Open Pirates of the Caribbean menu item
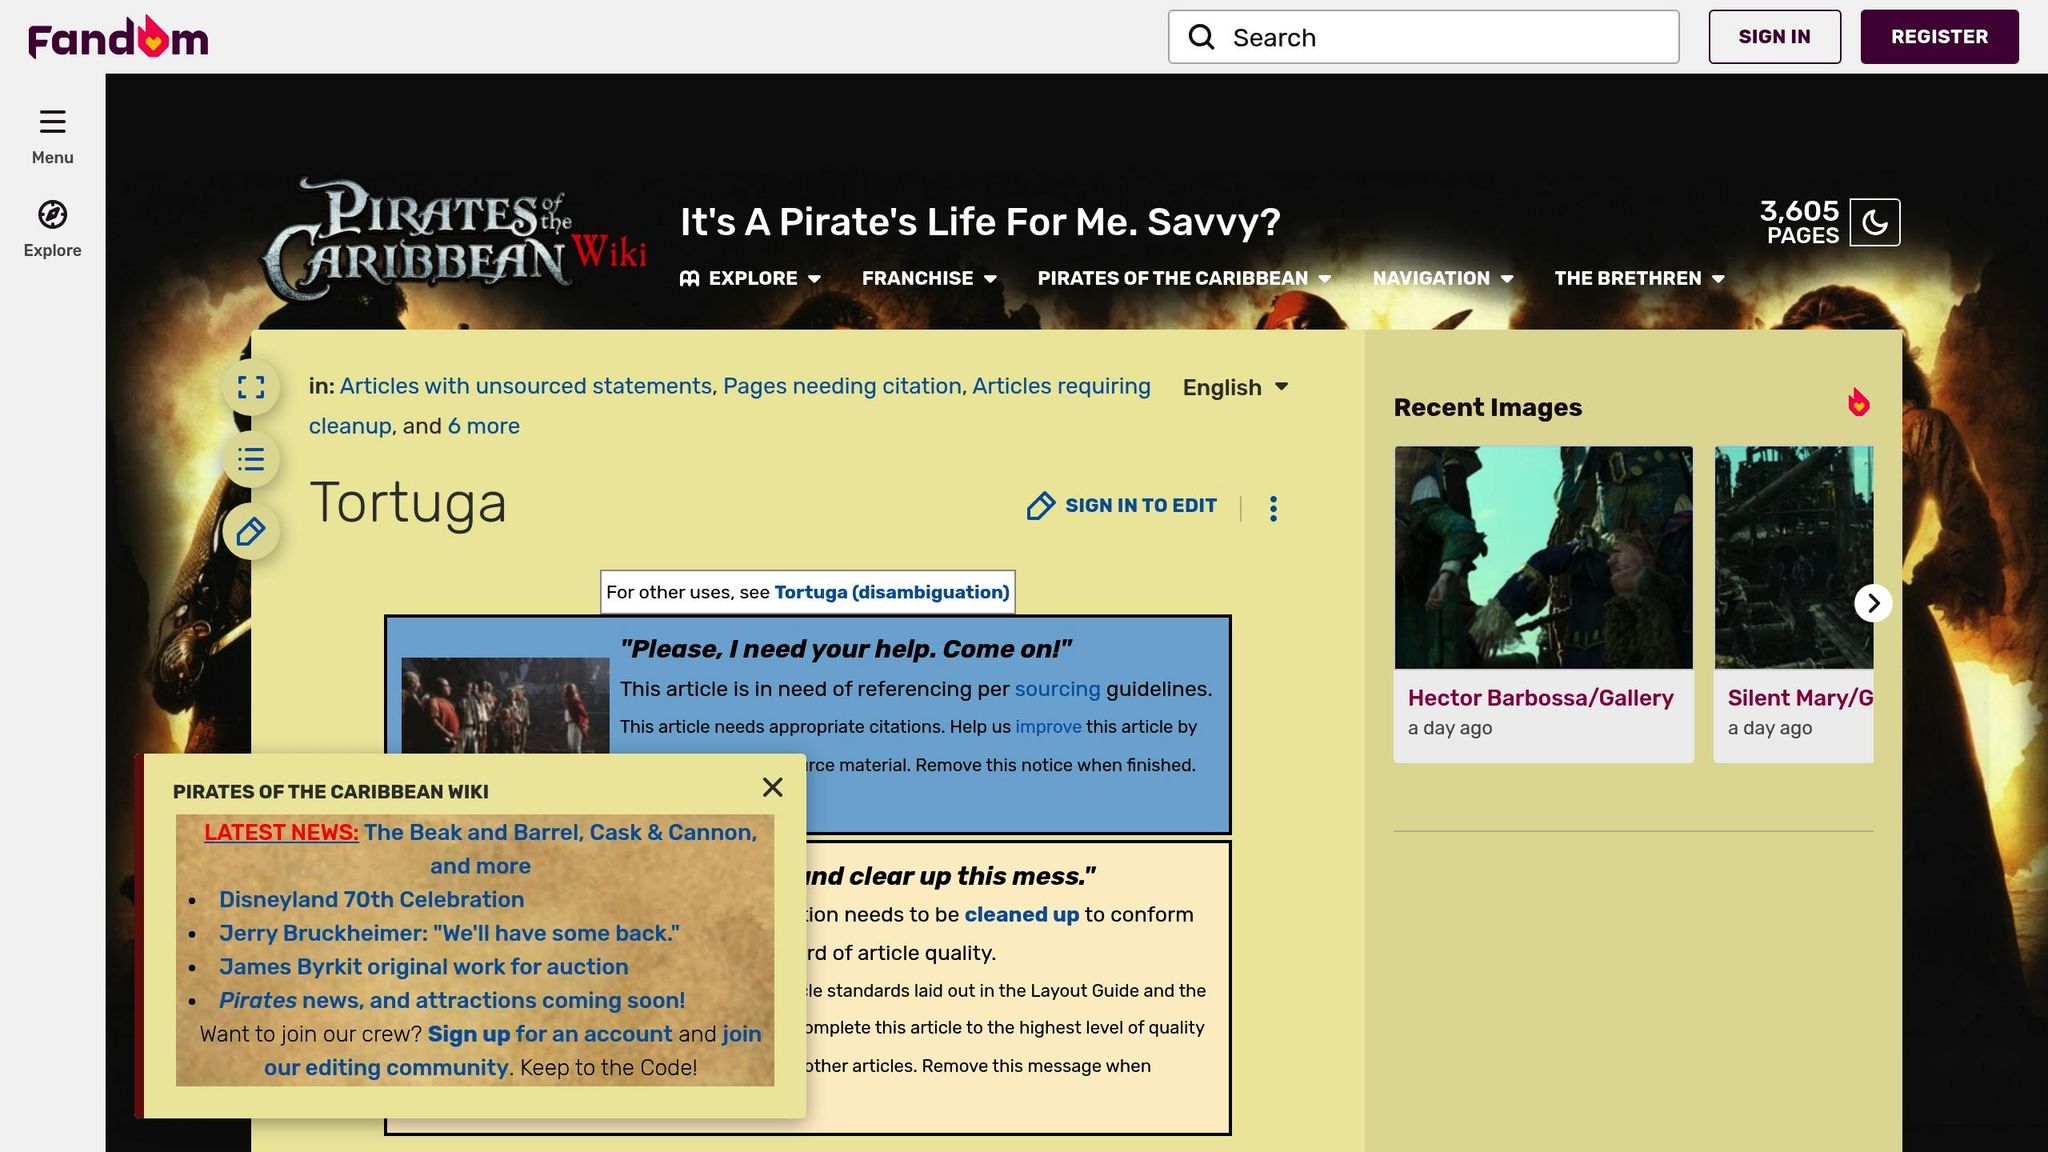Screen dimensions: 2048x1152 1183,279
